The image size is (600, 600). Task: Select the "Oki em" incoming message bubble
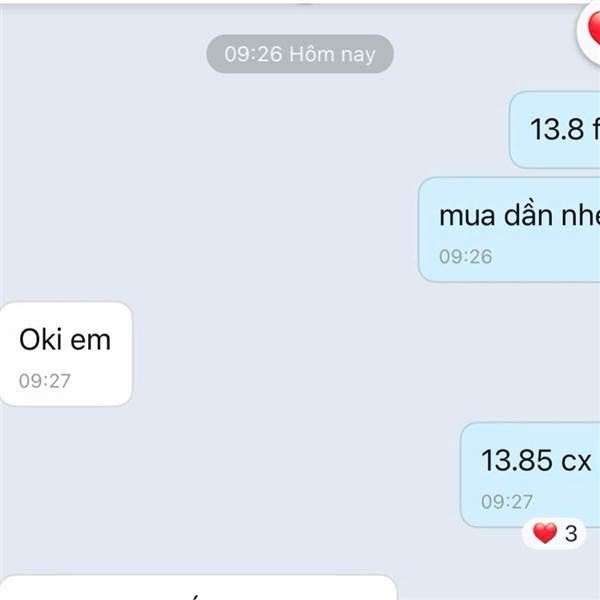tap(66, 354)
